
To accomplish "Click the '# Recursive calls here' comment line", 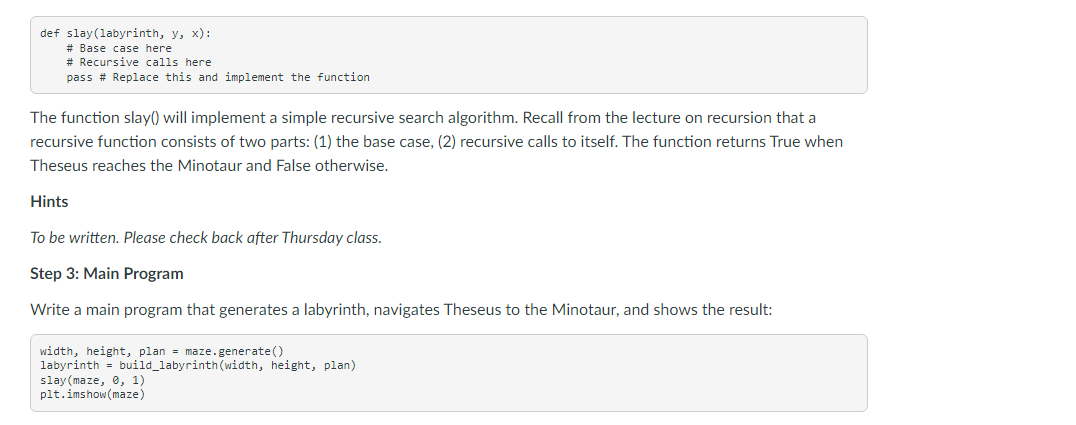I will tap(139, 62).
